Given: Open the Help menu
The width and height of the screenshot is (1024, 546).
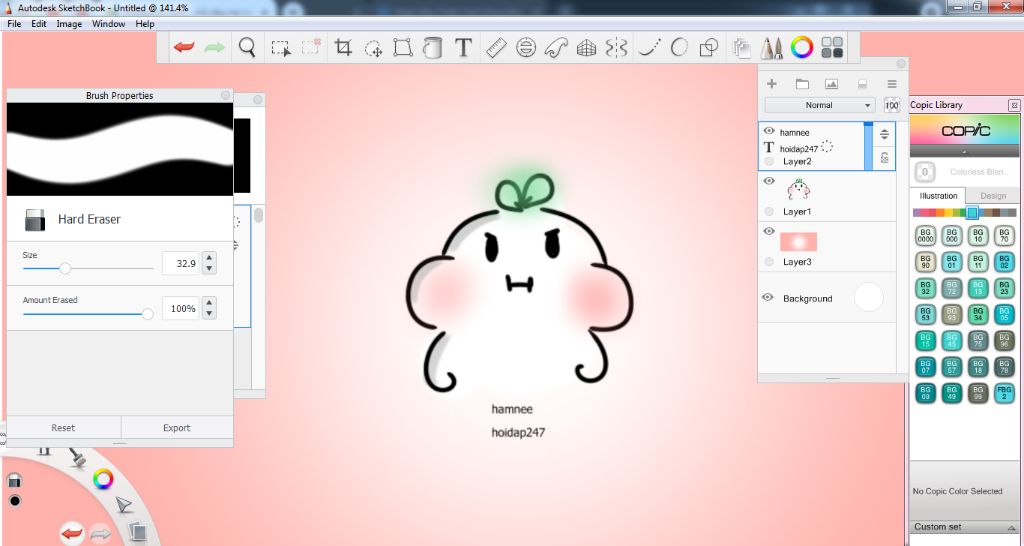Looking at the screenshot, I should pos(144,24).
